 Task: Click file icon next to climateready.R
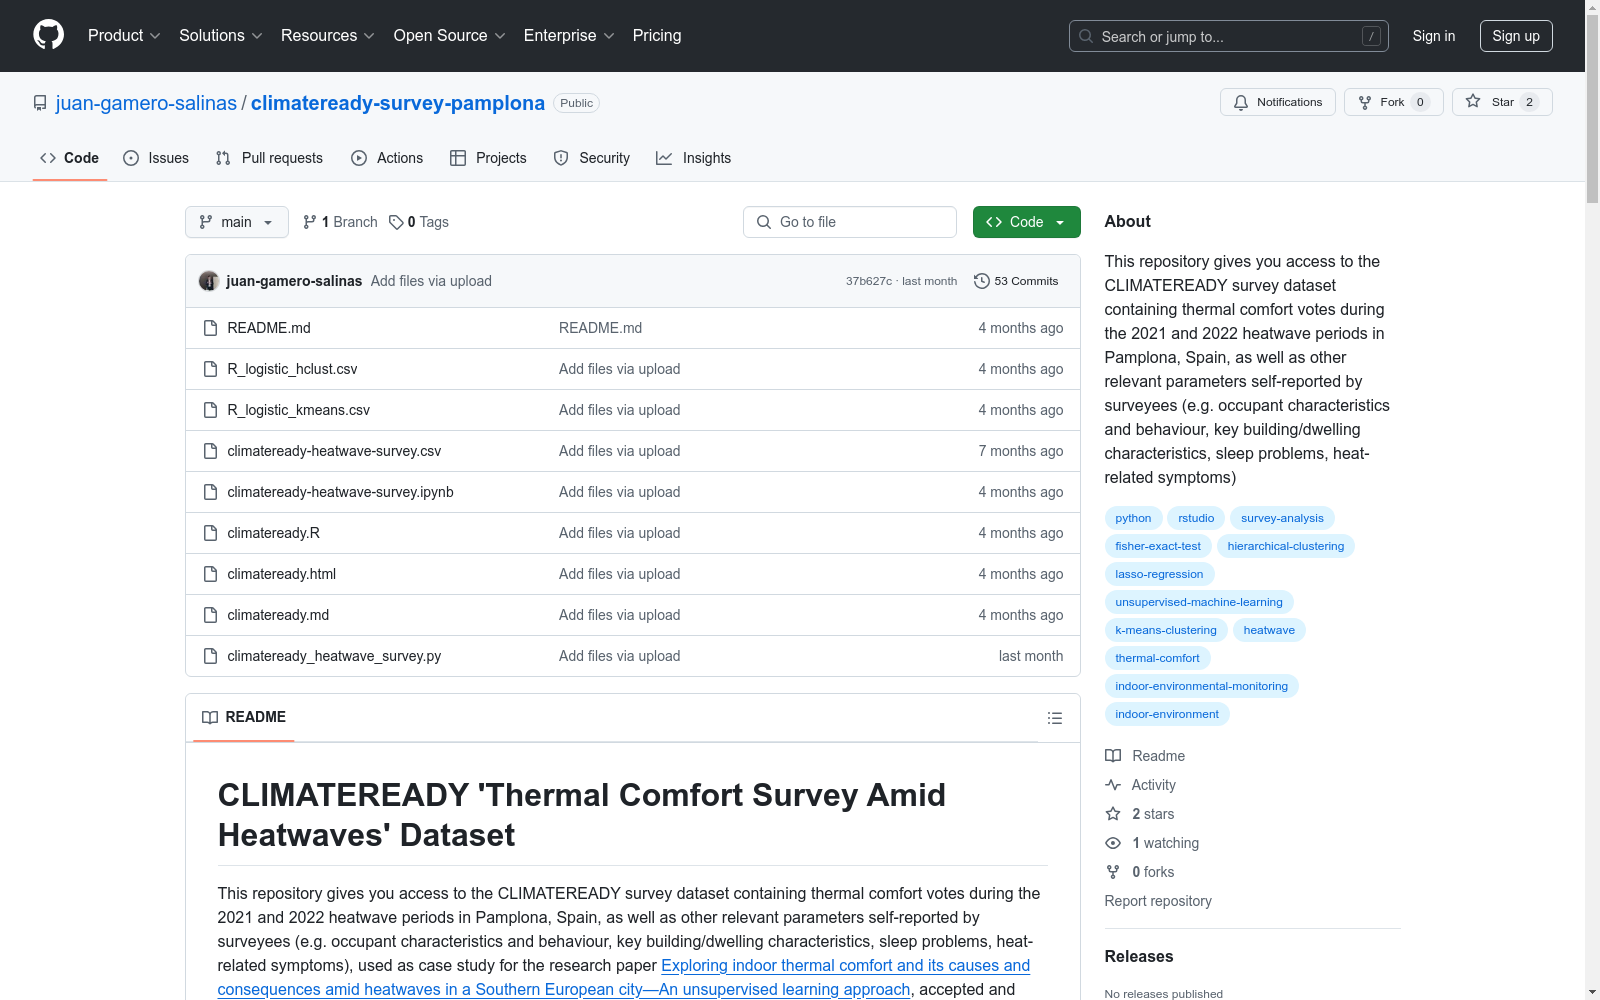click(x=210, y=533)
